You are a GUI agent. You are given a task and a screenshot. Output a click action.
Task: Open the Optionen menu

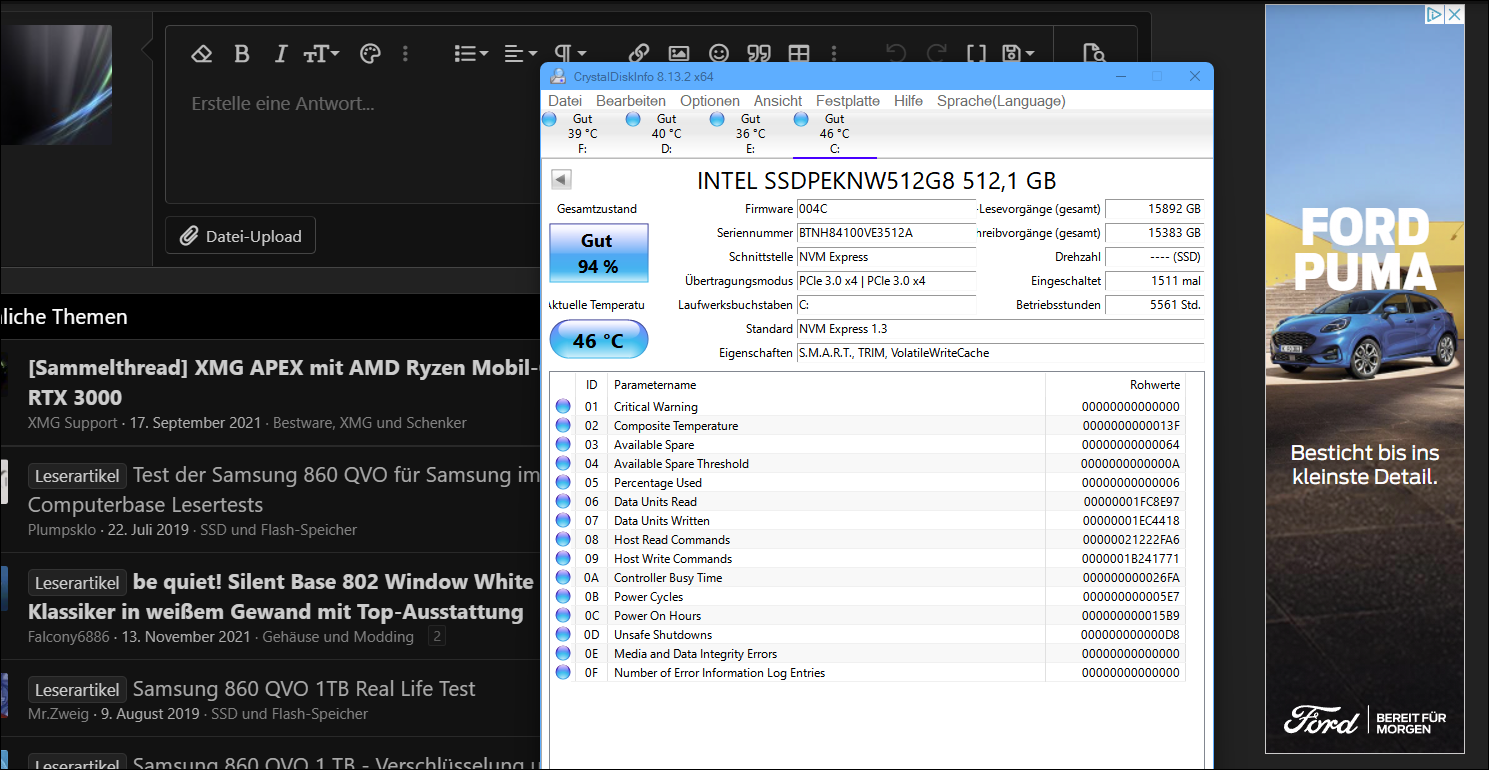point(710,101)
